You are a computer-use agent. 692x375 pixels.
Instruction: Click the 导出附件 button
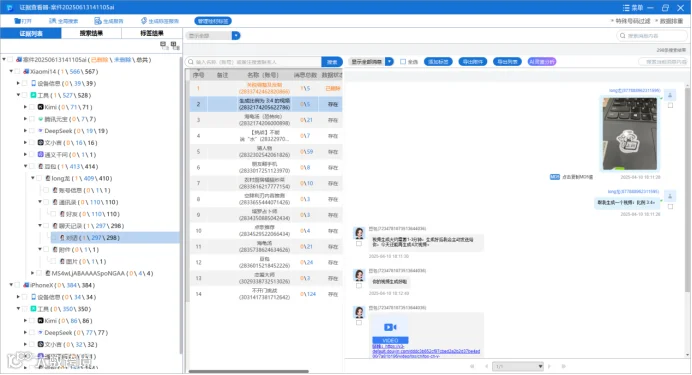point(473,62)
